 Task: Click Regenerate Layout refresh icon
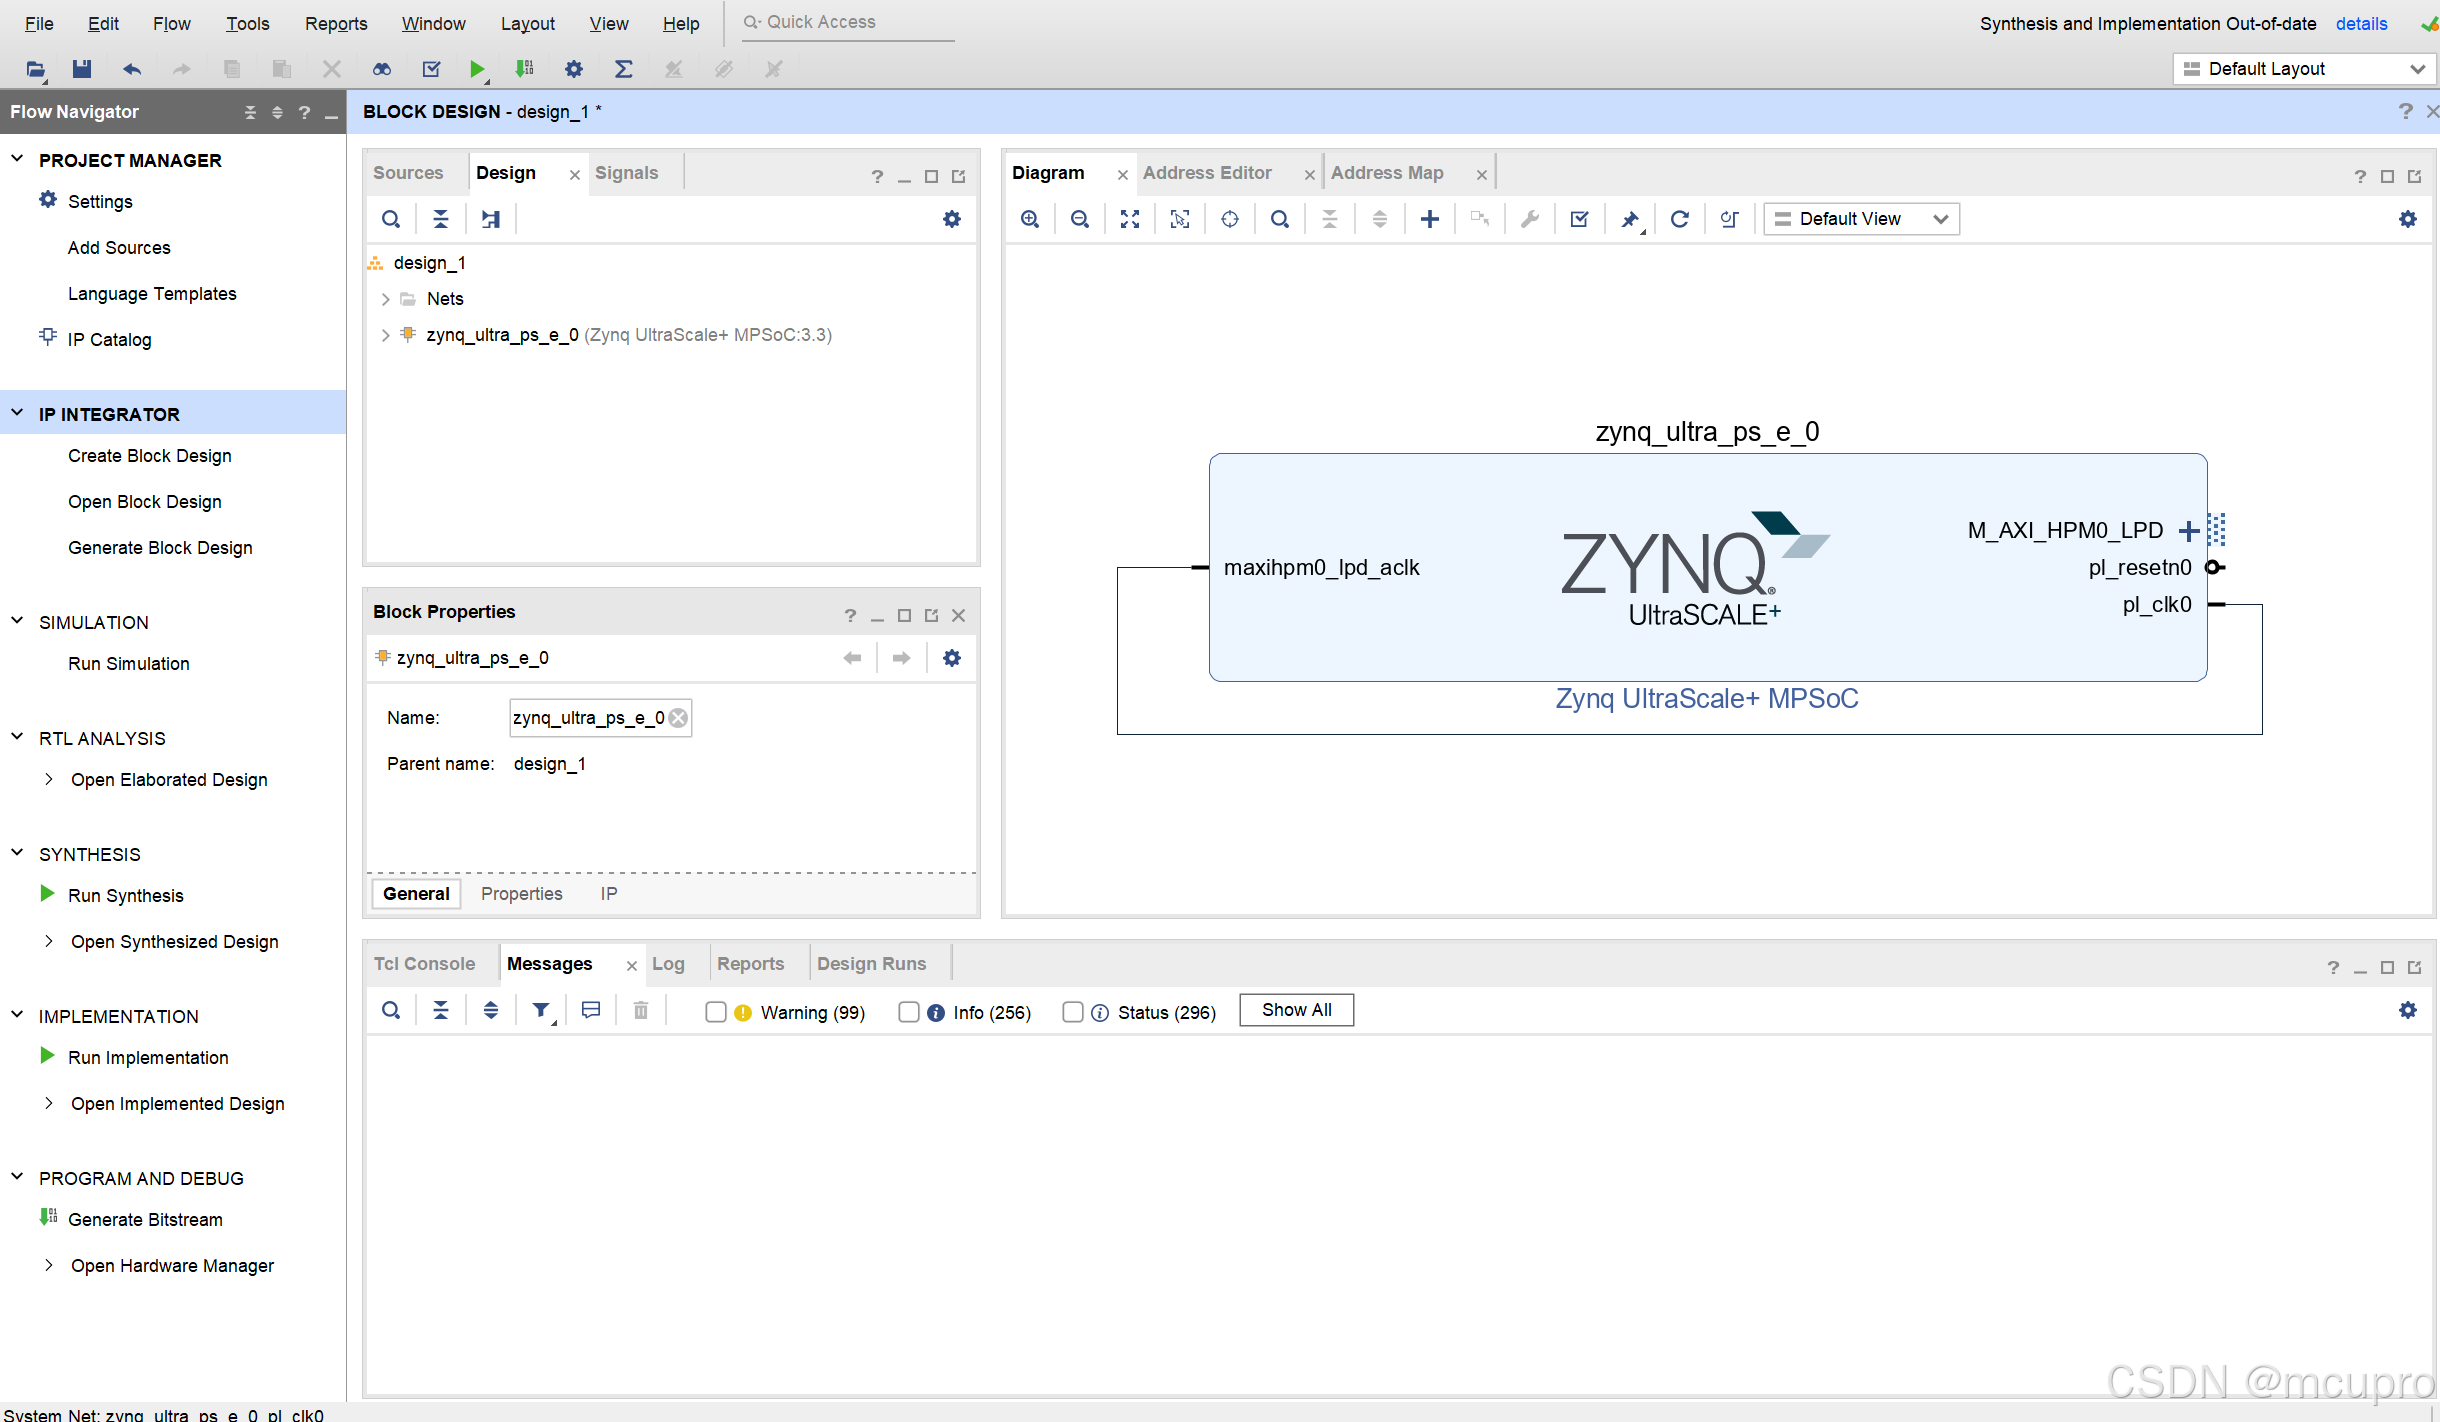click(x=1680, y=219)
